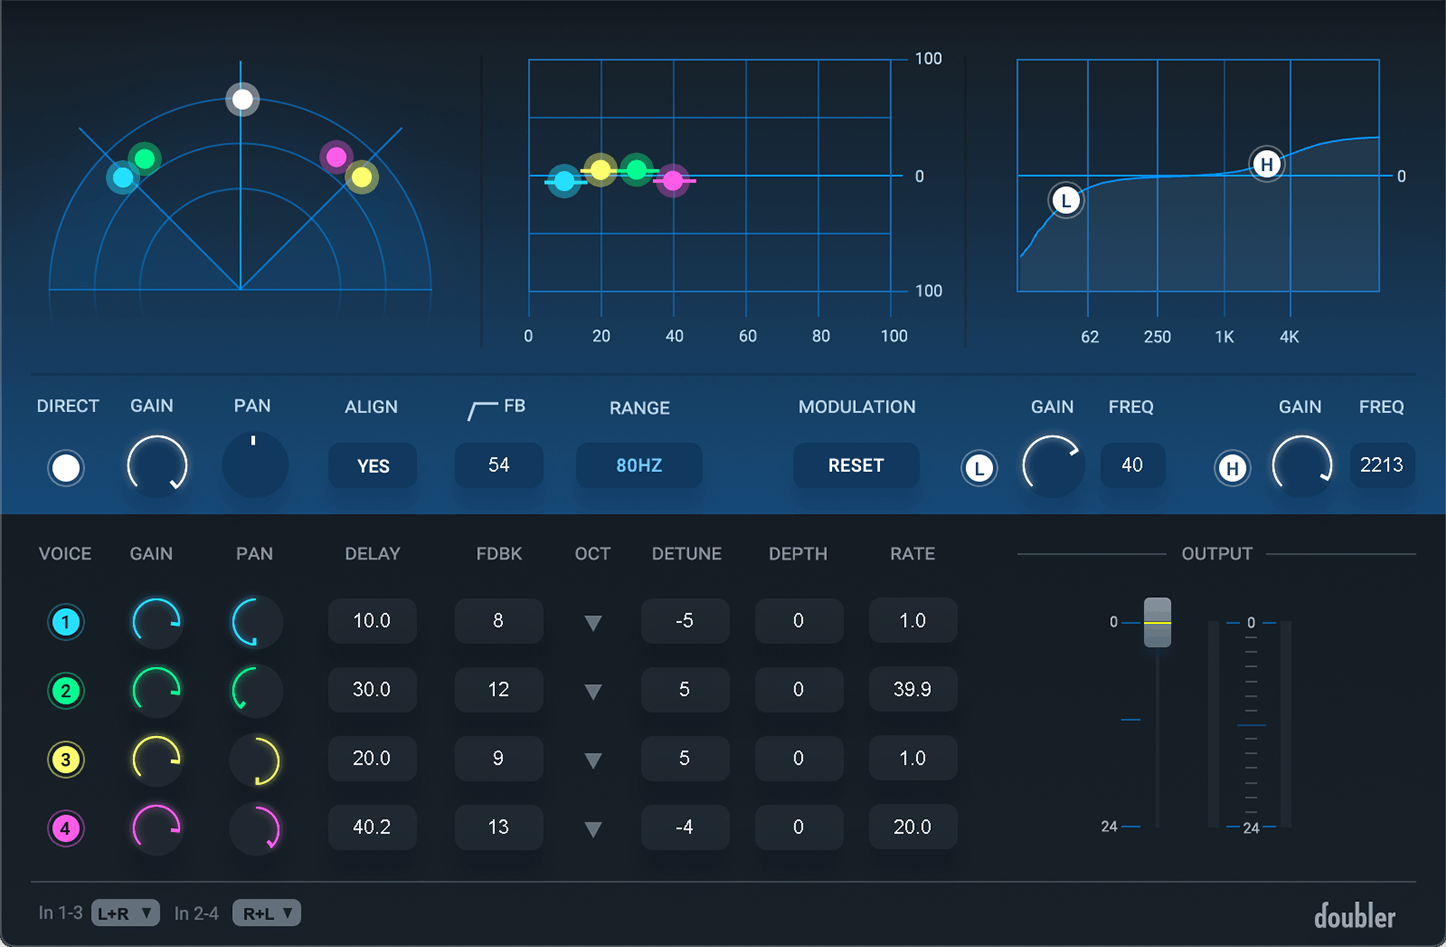Screen dimensions: 1446x947
Task: Toggle voice 4 on or off
Action: click(x=66, y=828)
